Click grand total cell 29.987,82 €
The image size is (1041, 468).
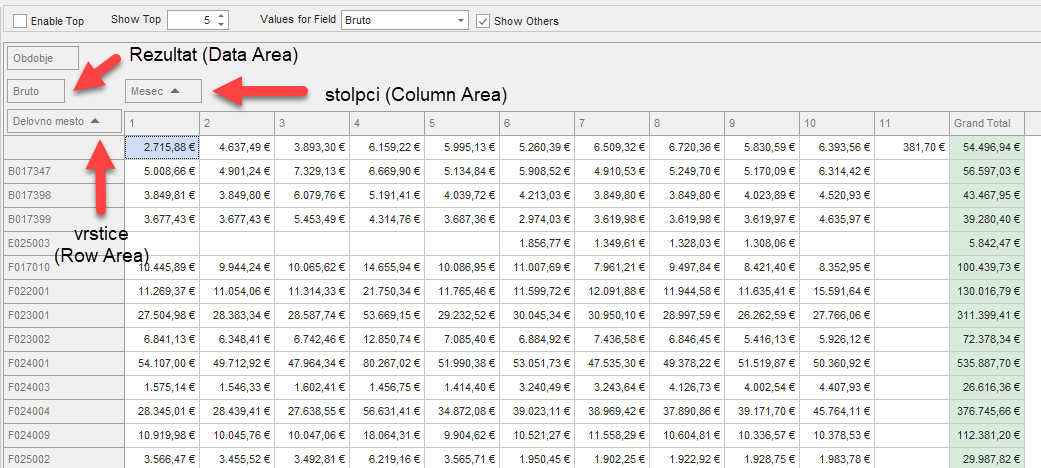987,458
